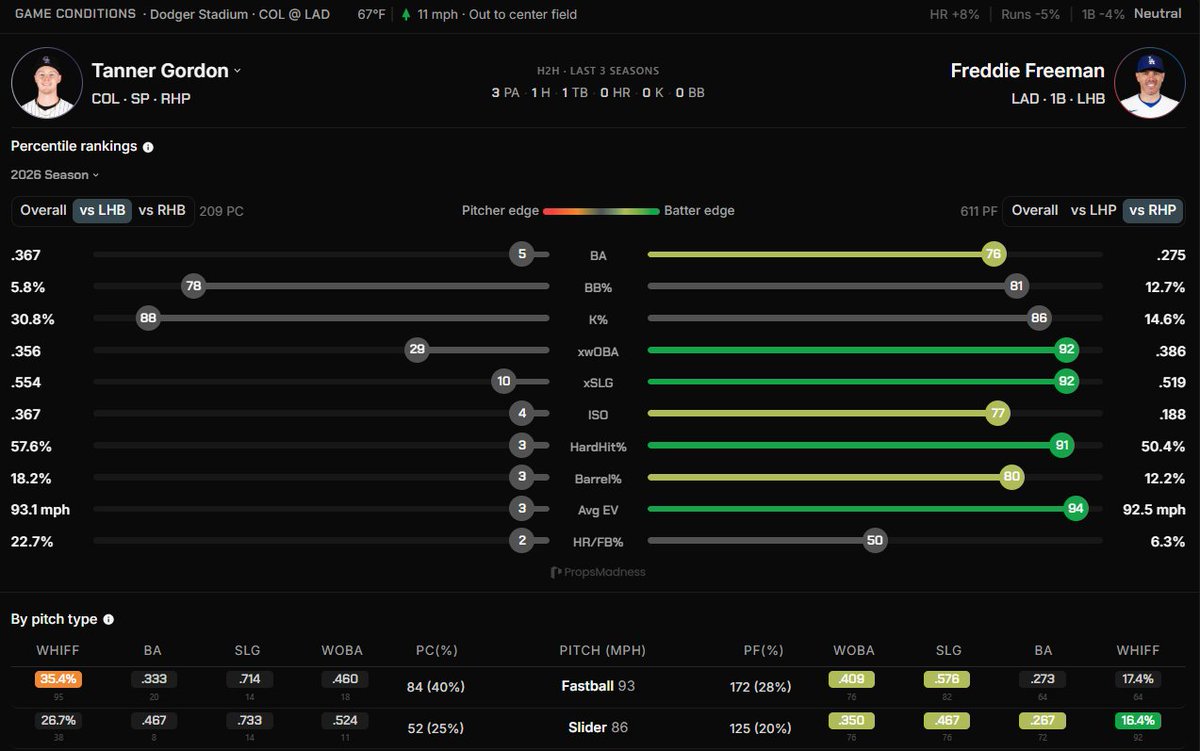Screen dimensions: 1200x751
Task: Click Tanner Gordon name text
Action: click(x=160, y=71)
